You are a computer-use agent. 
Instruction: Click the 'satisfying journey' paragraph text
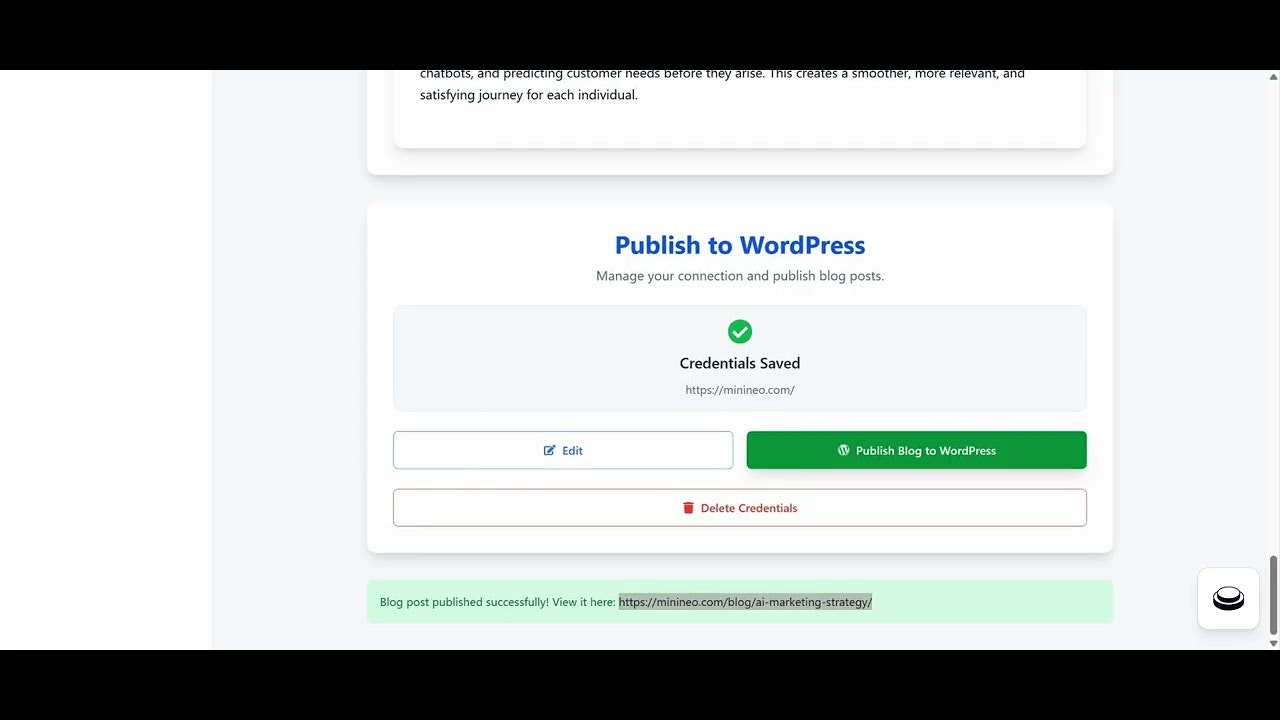(529, 95)
